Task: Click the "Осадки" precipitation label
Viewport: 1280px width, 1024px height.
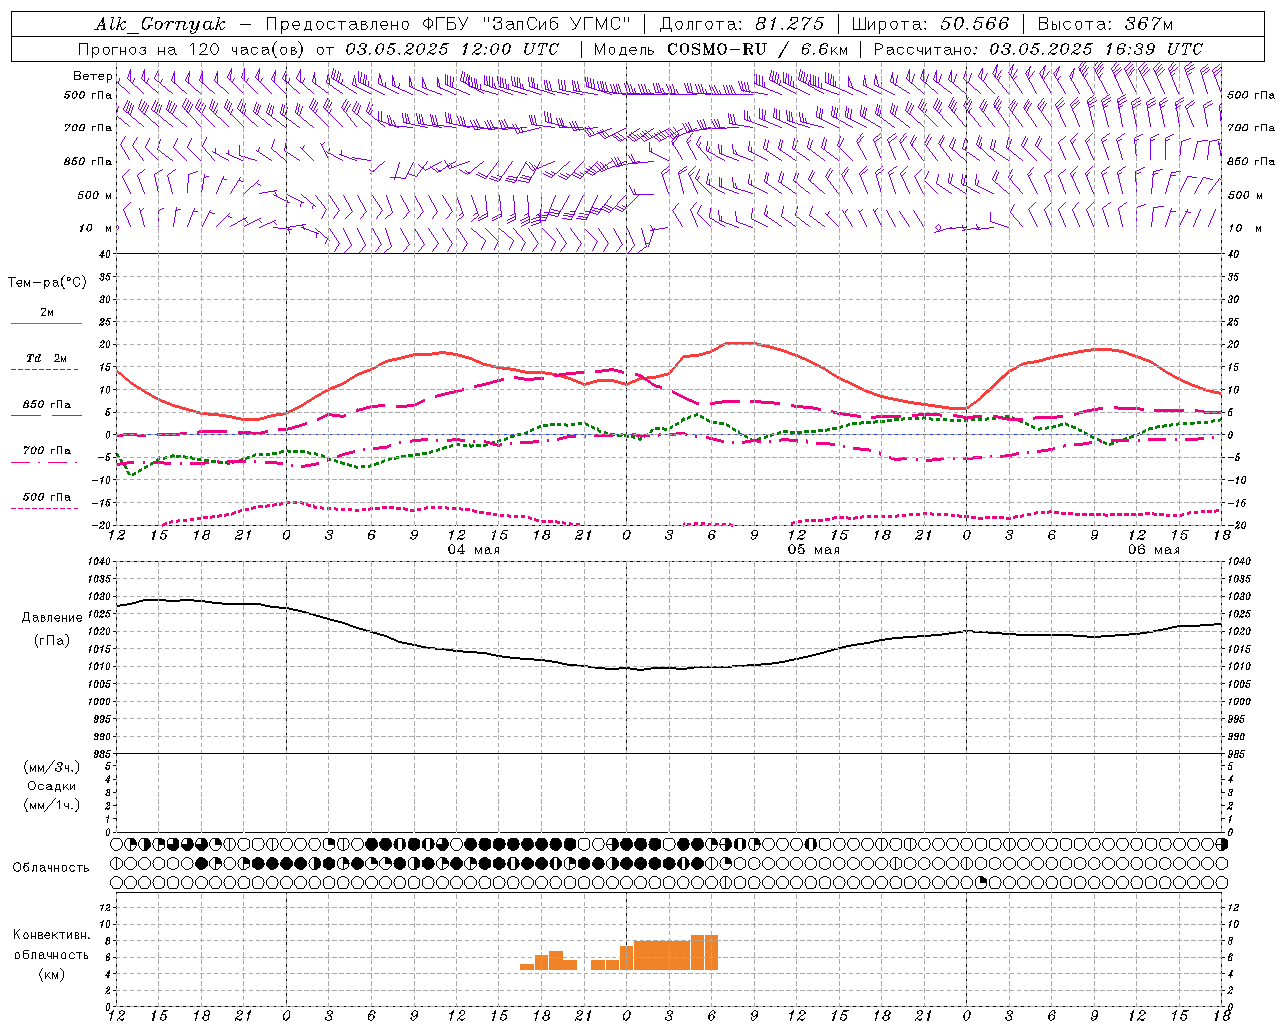Action: tap(51, 786)
